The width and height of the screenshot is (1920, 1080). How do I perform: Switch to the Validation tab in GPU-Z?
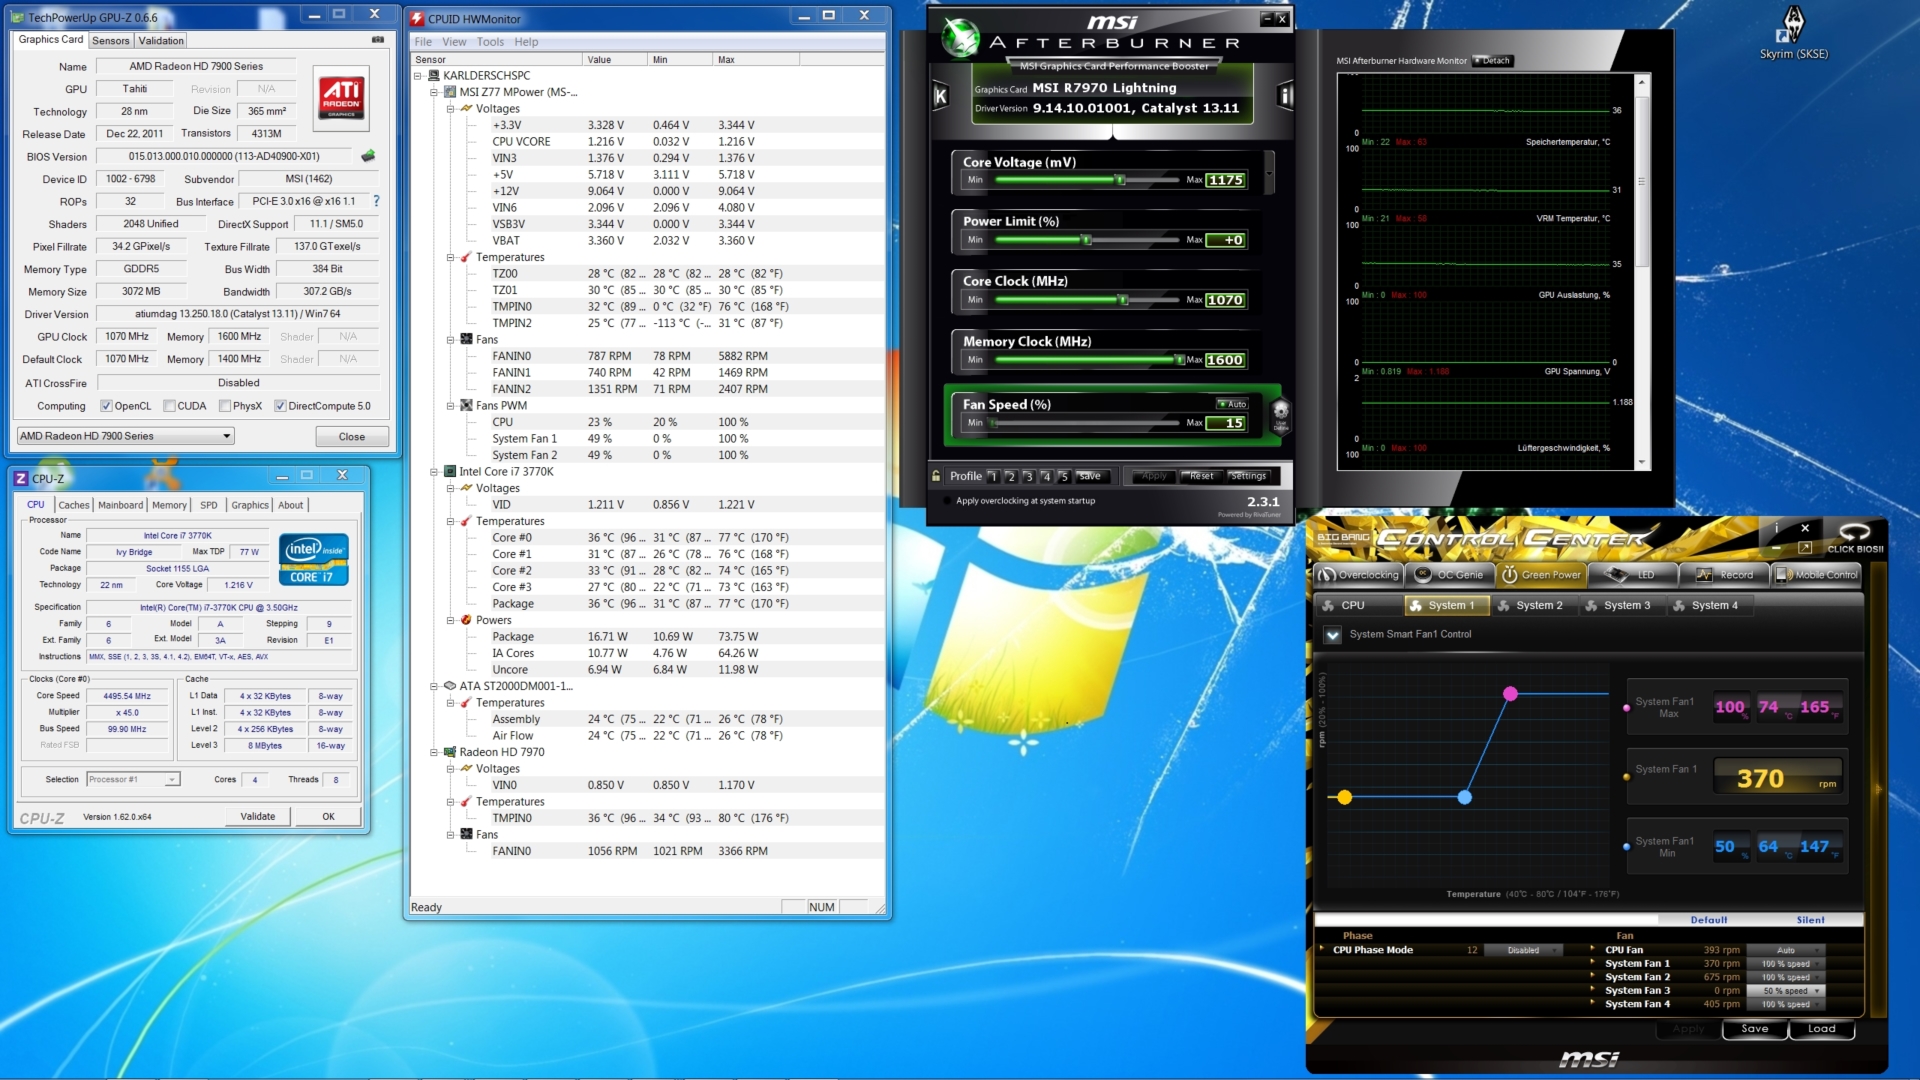161,41
